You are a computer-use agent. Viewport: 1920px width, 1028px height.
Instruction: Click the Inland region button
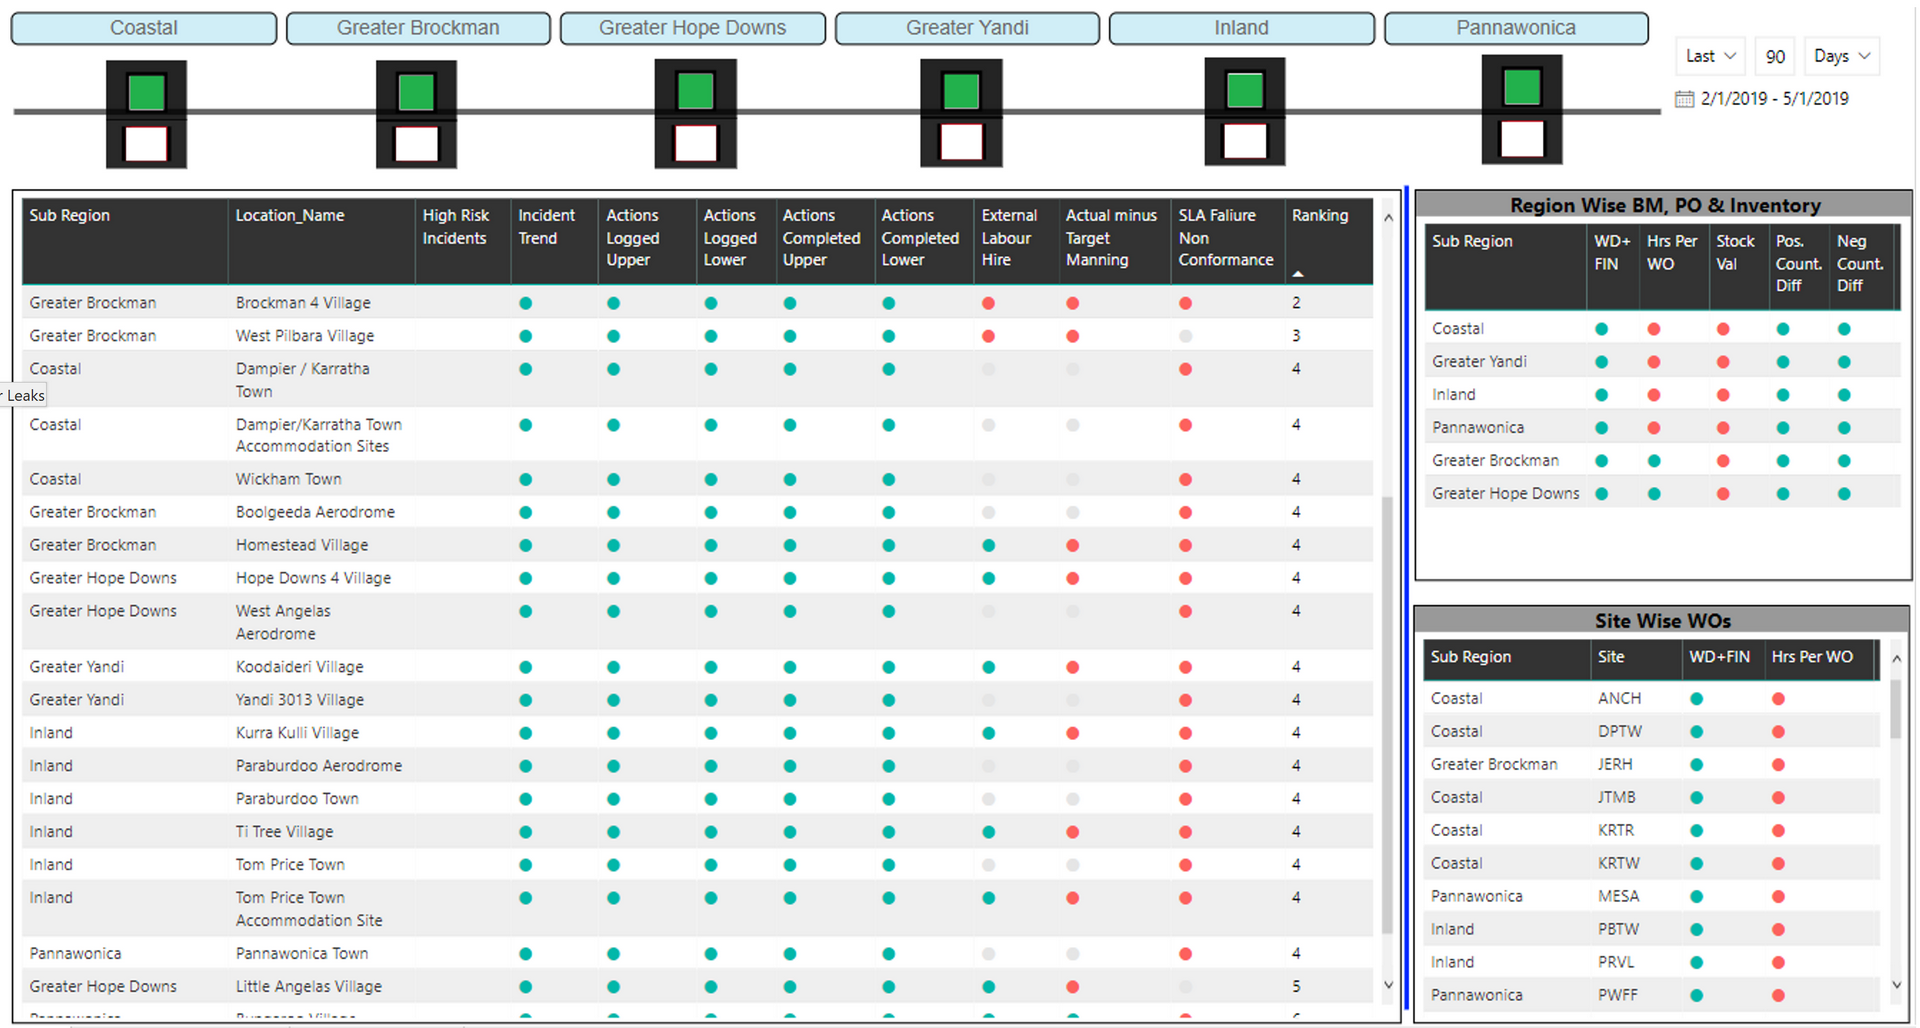coord(1241,28)
